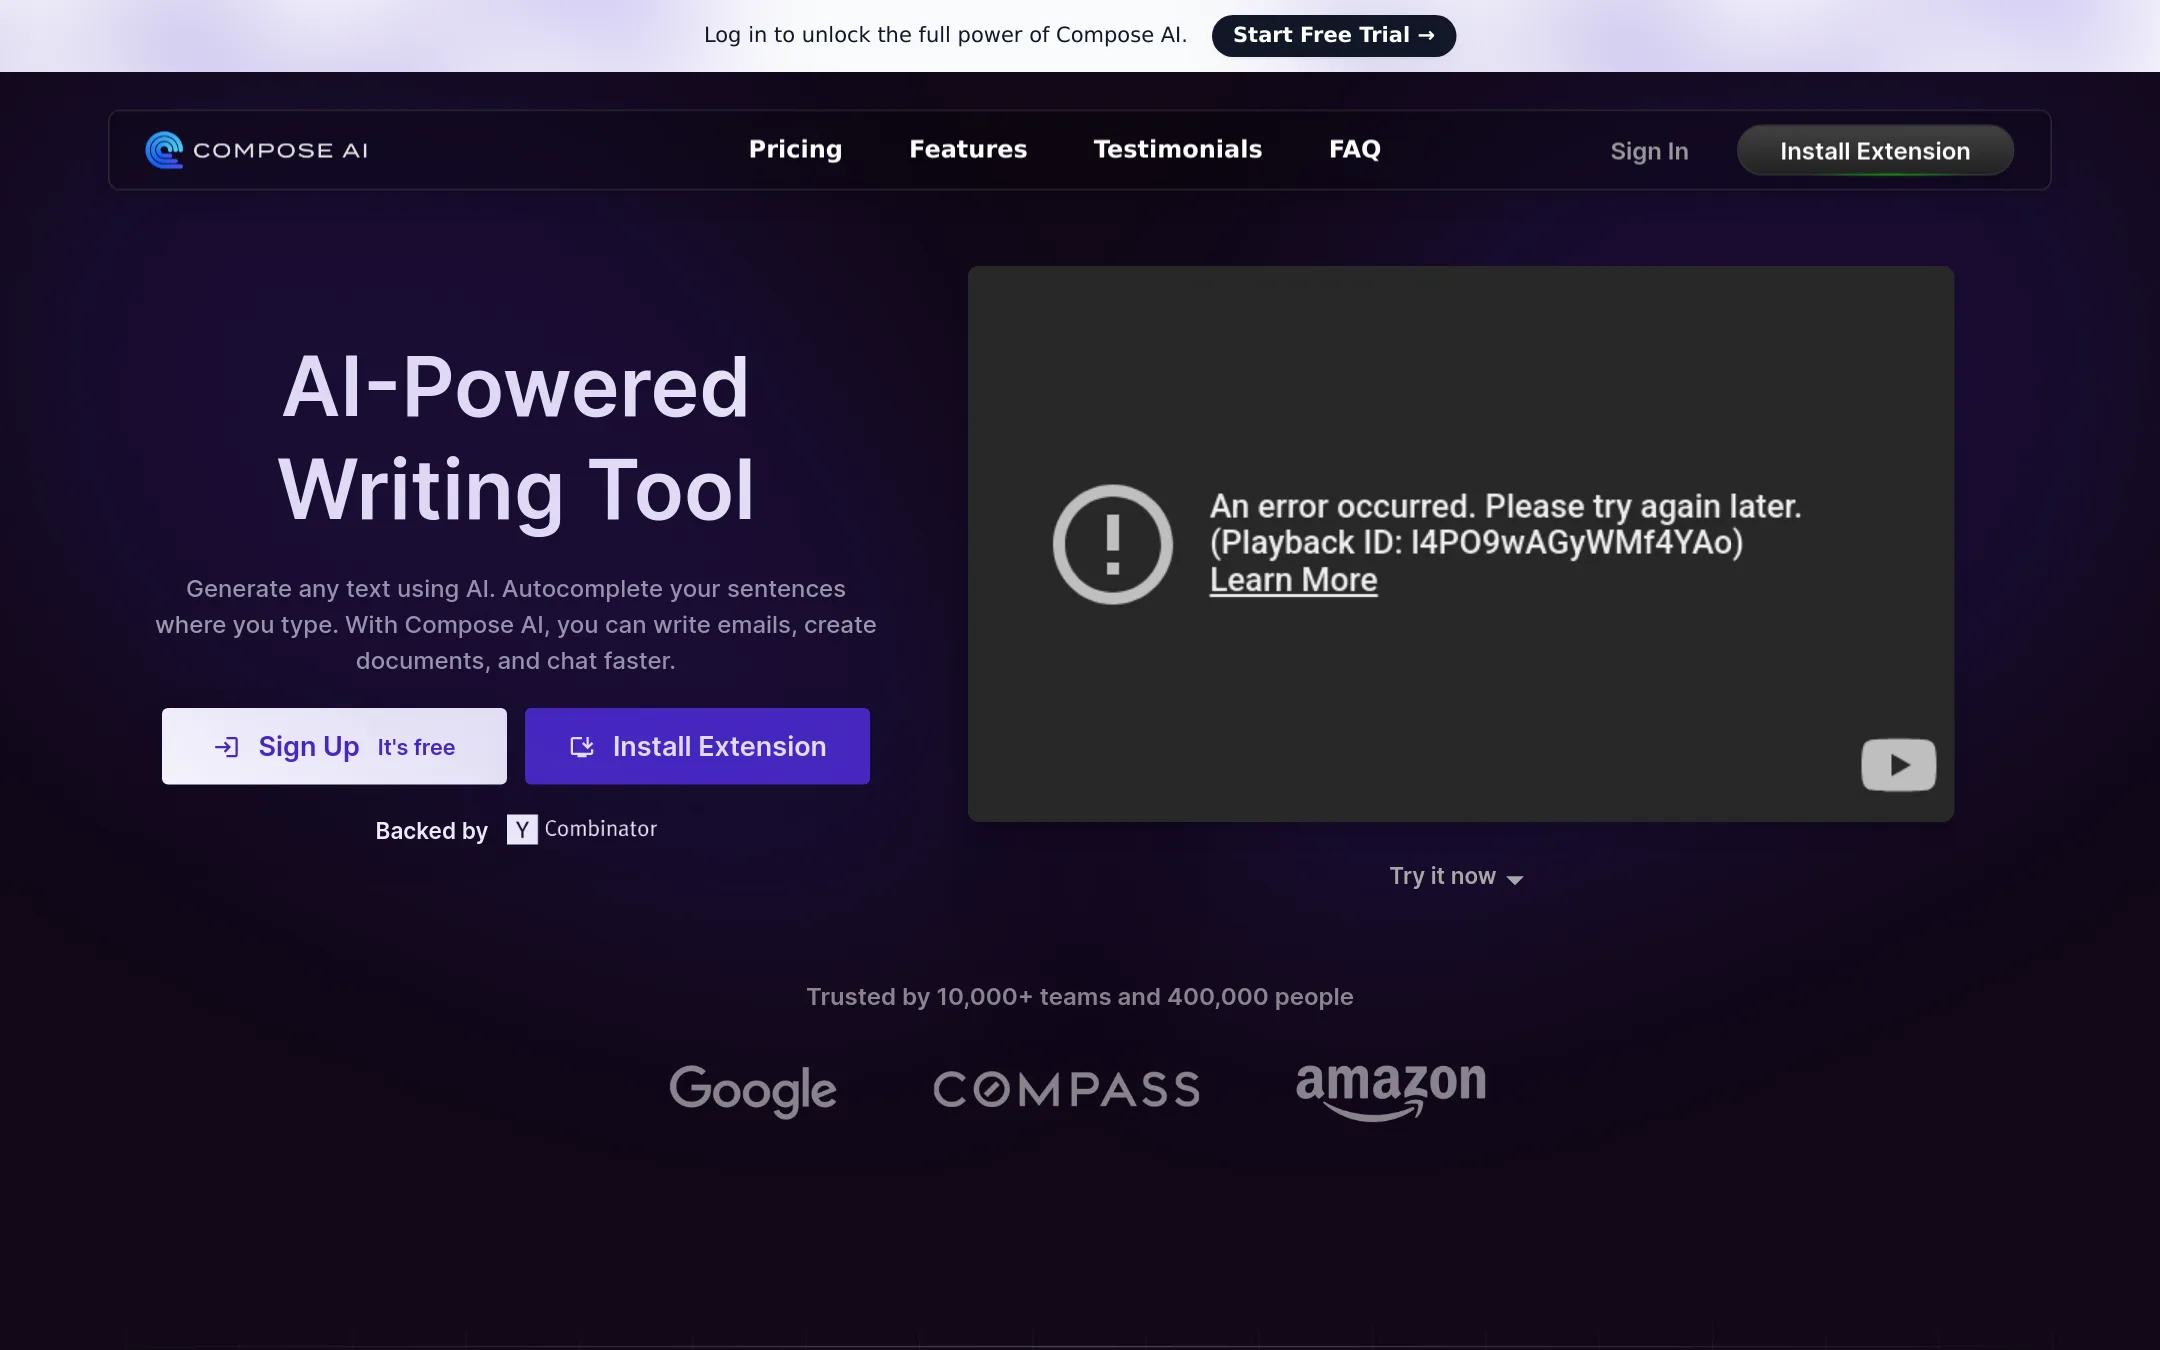Open the Learn More link in video
The image size is (2160, 1350).
(x=1293, y=580)
